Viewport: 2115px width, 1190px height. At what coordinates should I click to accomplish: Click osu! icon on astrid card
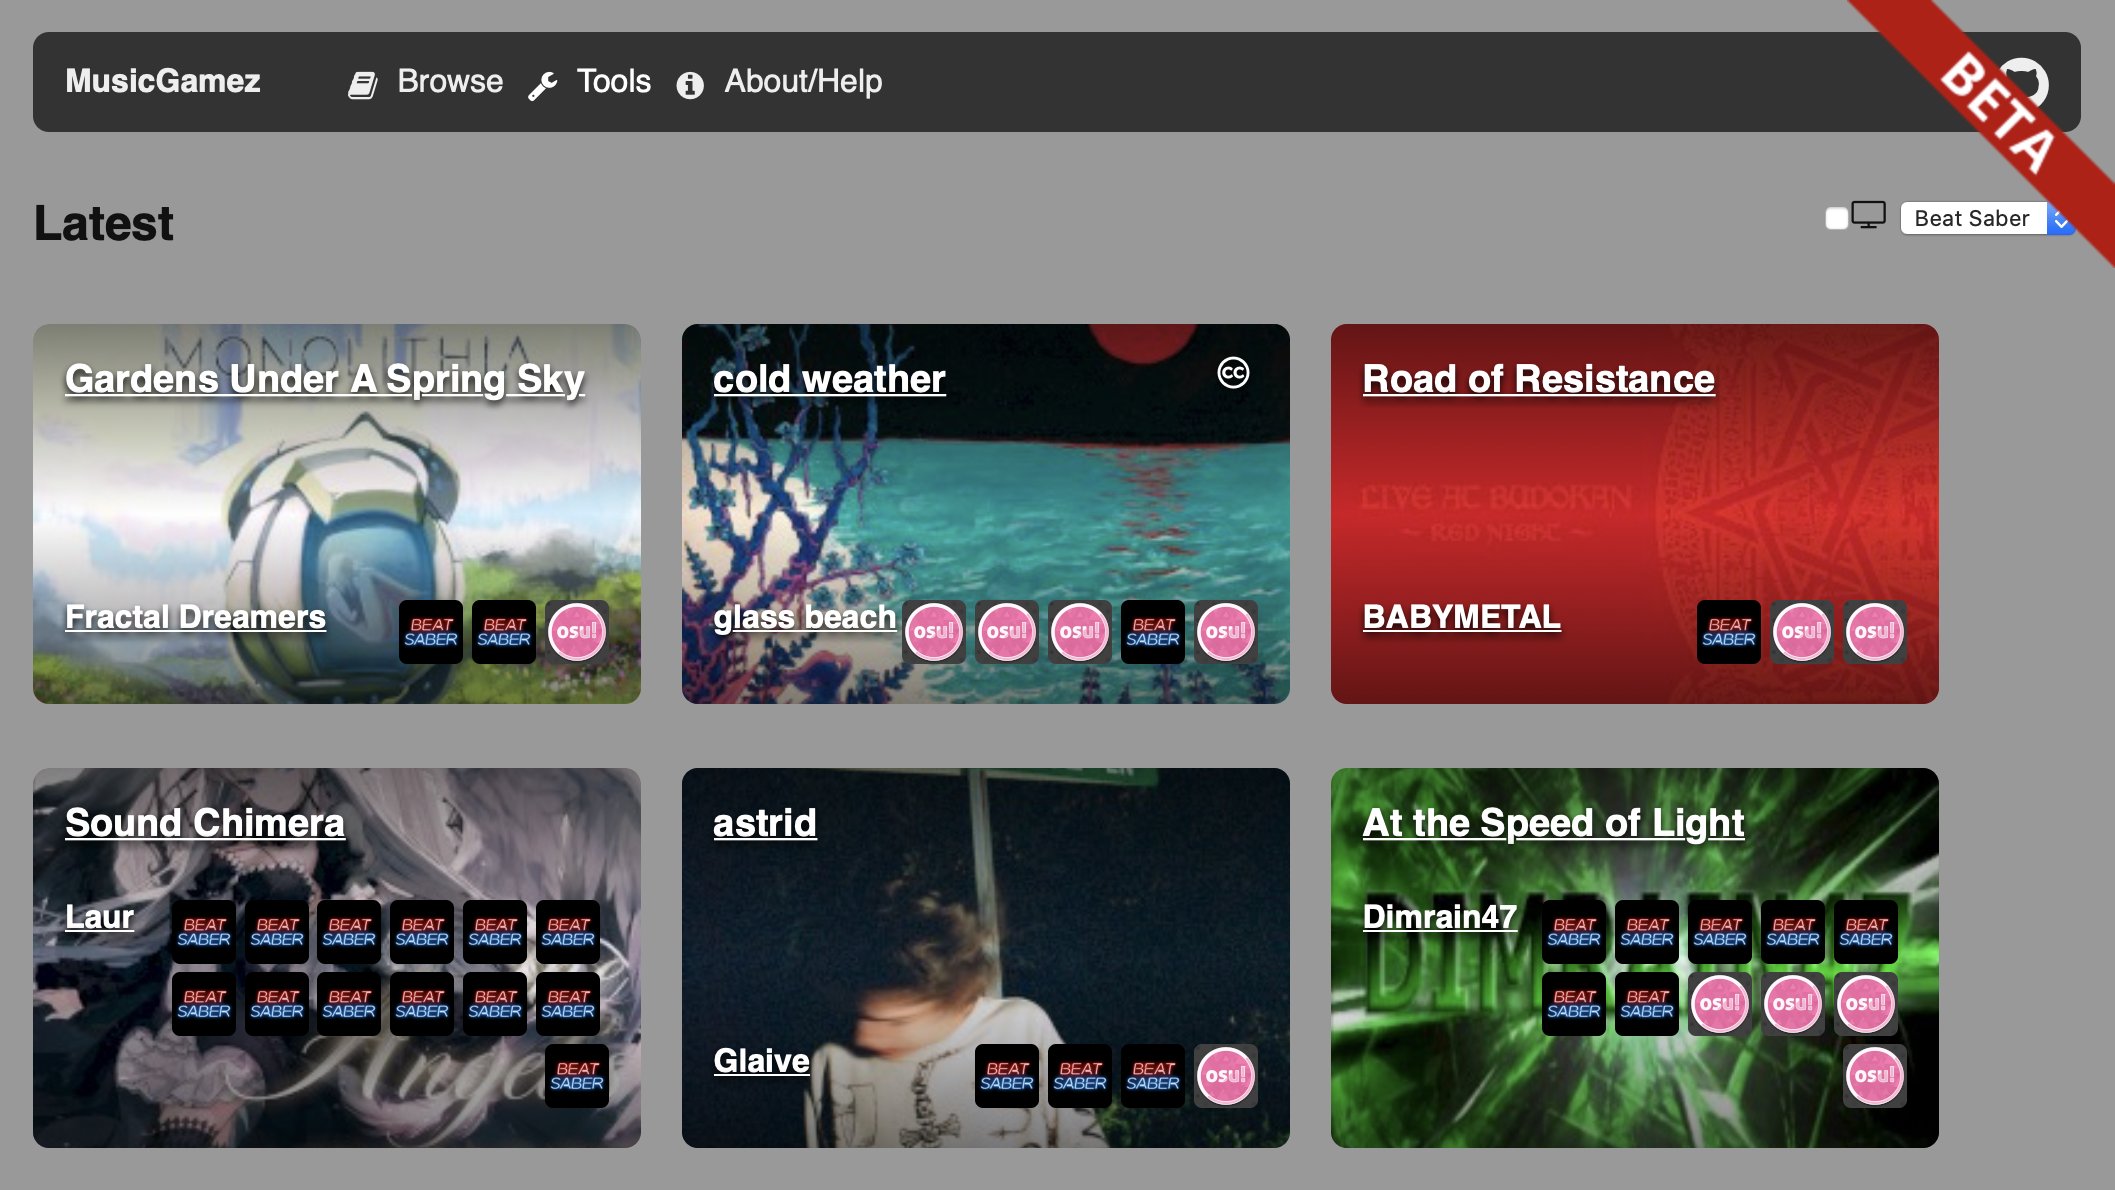coord(1226,1076)
